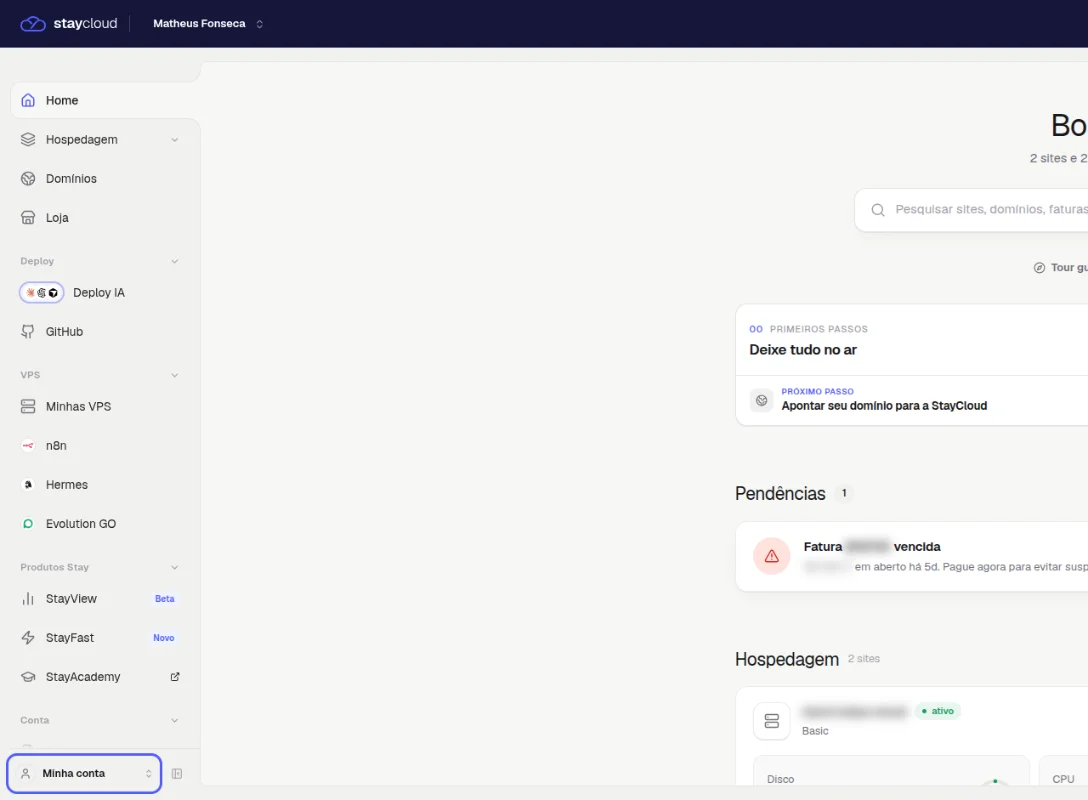Open the StayFast Novo link
The image size is (1088, 800).
coord(101,638)
